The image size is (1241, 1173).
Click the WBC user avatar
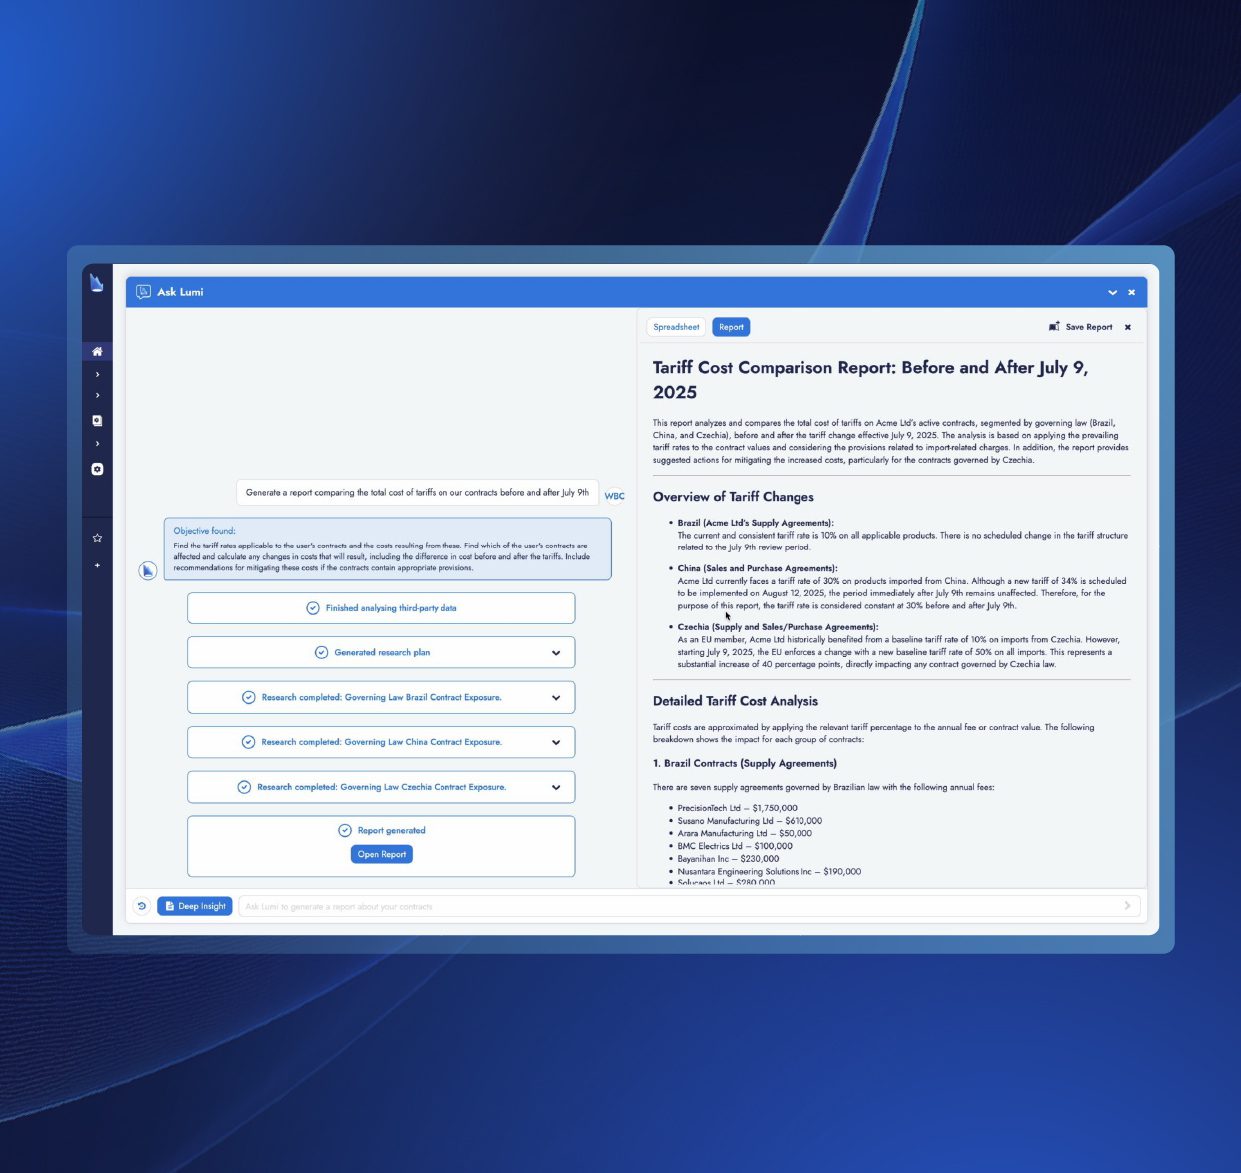(x=614, y=496)
